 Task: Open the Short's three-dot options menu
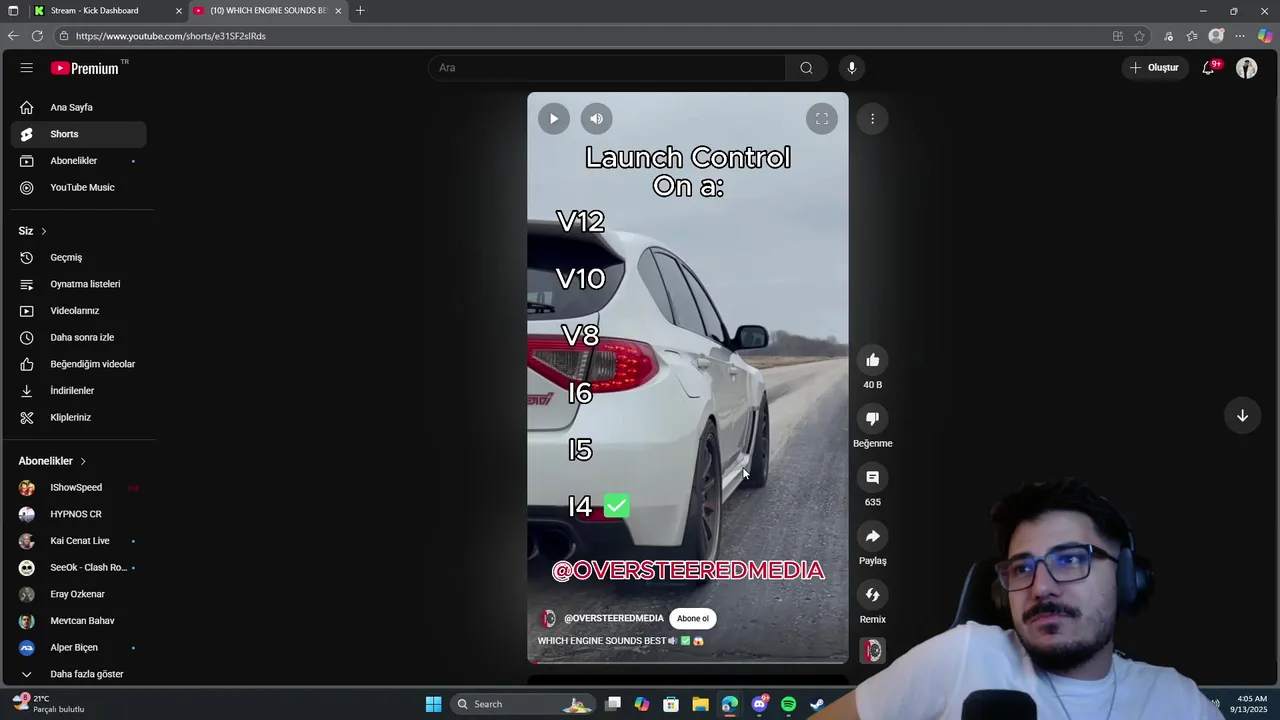click(872, 119)
